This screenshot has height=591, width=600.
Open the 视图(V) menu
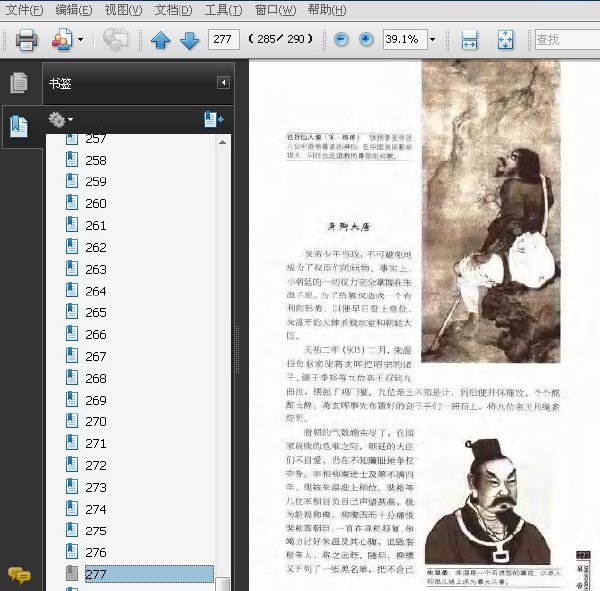coord(123,10)
